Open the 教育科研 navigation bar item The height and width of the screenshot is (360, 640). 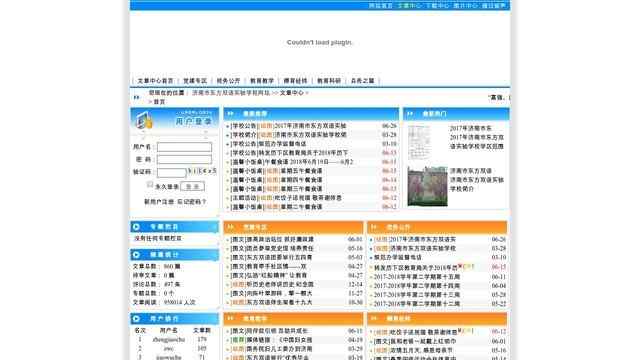329,81
